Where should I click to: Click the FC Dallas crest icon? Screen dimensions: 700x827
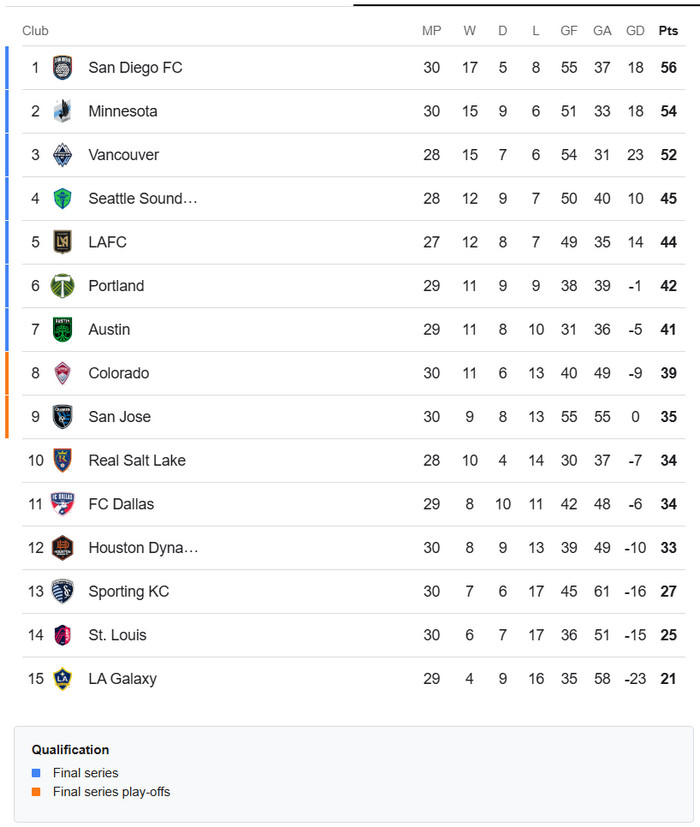pyautogui.click(x=62, y=504)
